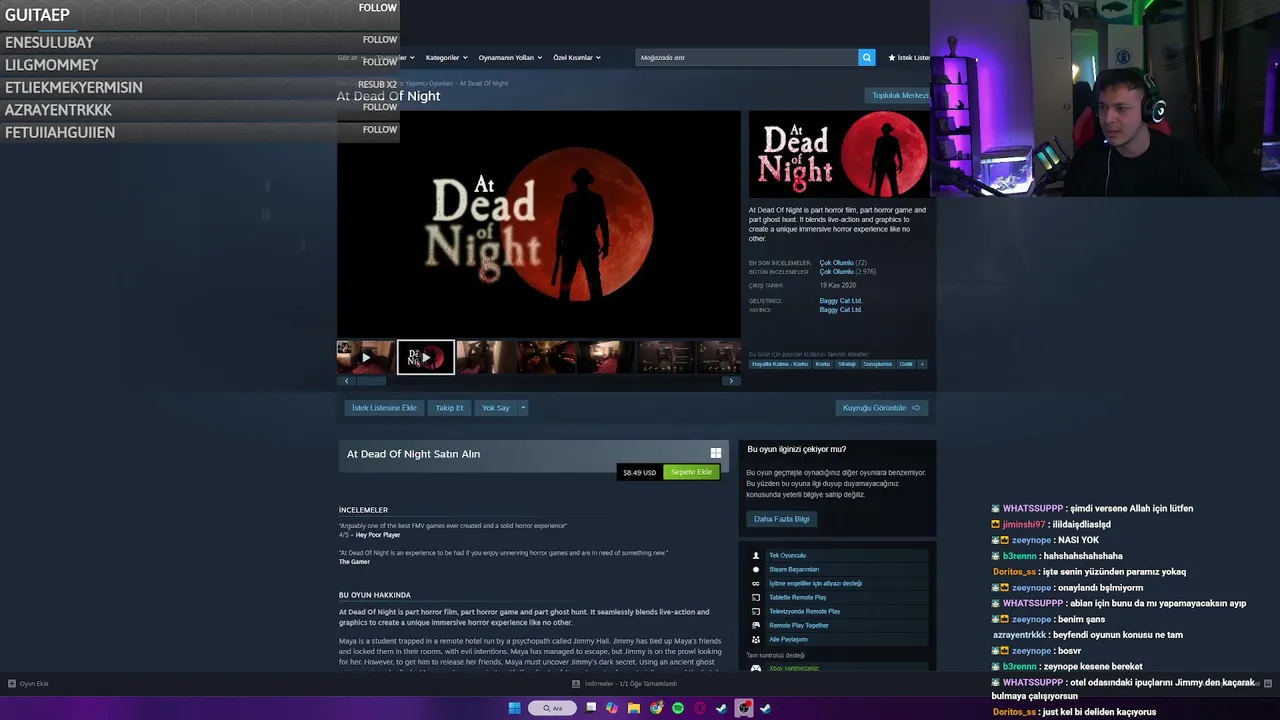1280x720 pixels.
Task: Click the store search magnifier button
Action: [867, 57]
